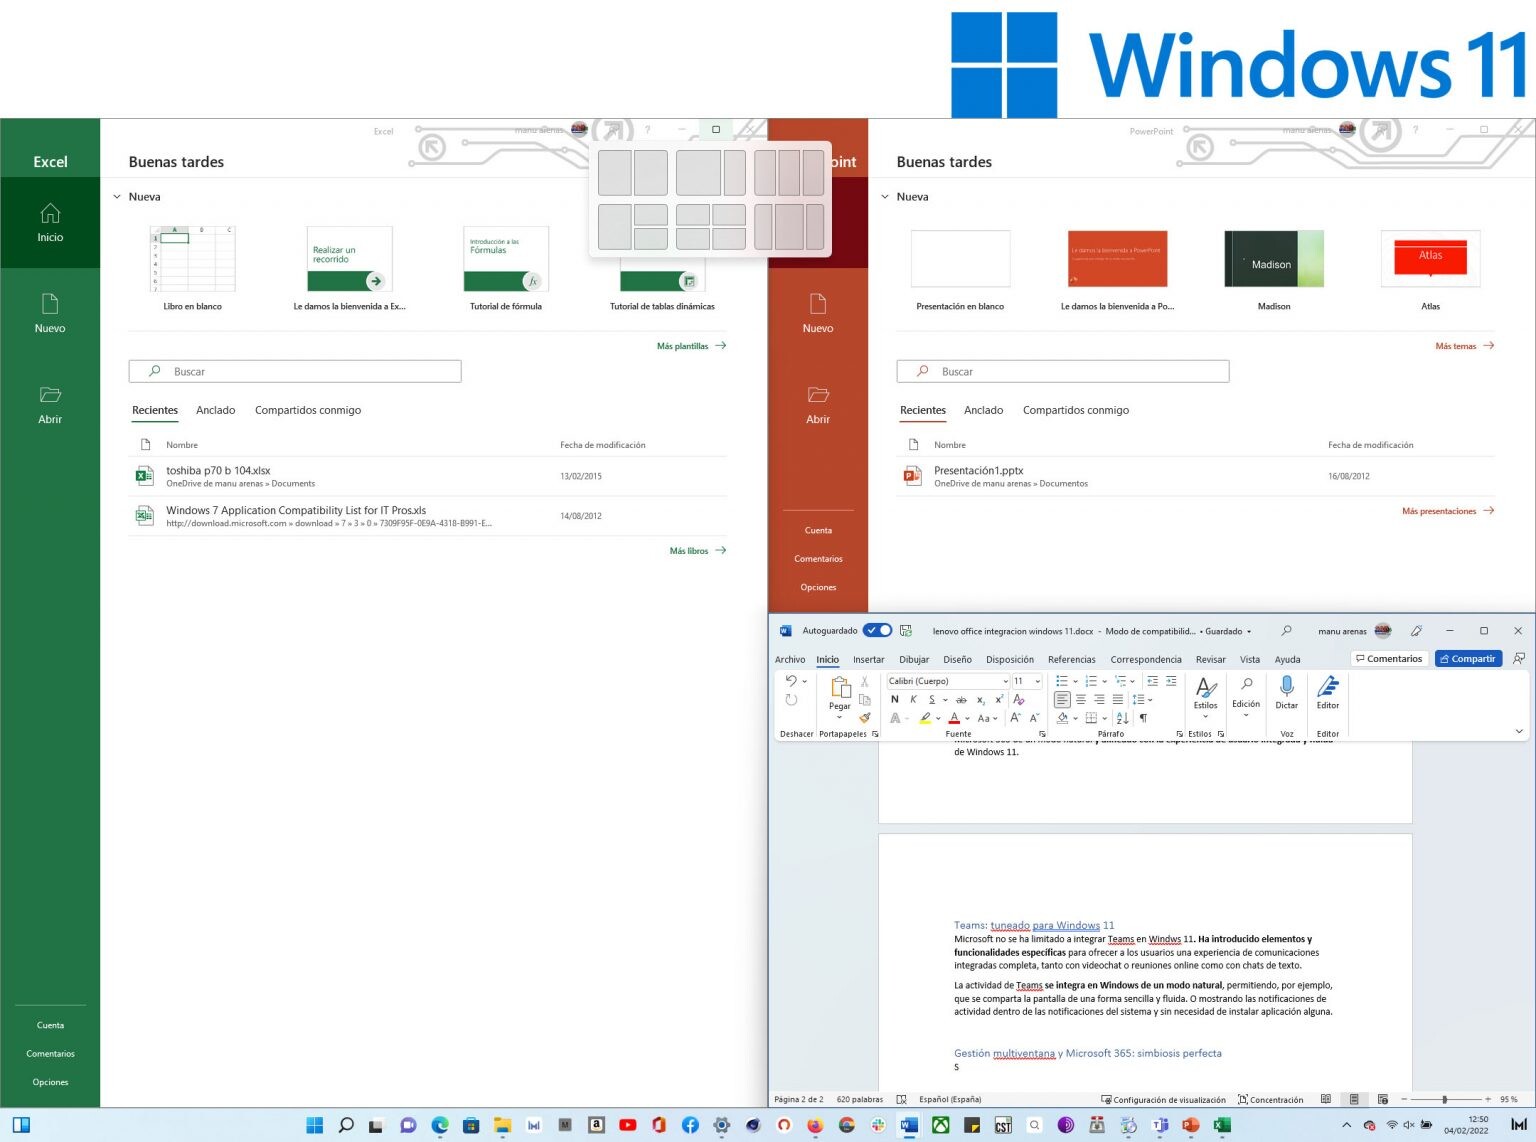The height and width of the screenshot is (1142, 1536).
Task: Enable Concentración mode in the status bar
Action: 1270,1099
